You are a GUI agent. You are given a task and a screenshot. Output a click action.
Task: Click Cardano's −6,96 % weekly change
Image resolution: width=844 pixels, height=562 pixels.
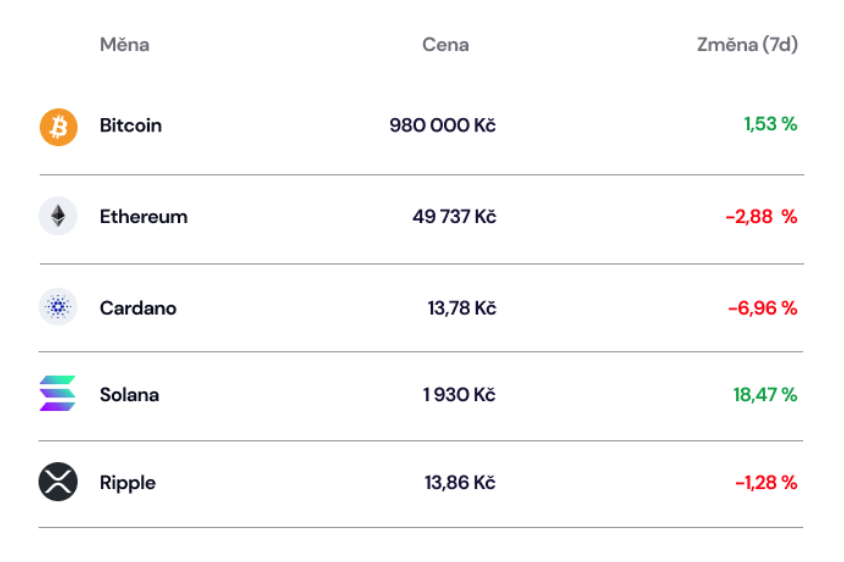[x=762, y=308]
